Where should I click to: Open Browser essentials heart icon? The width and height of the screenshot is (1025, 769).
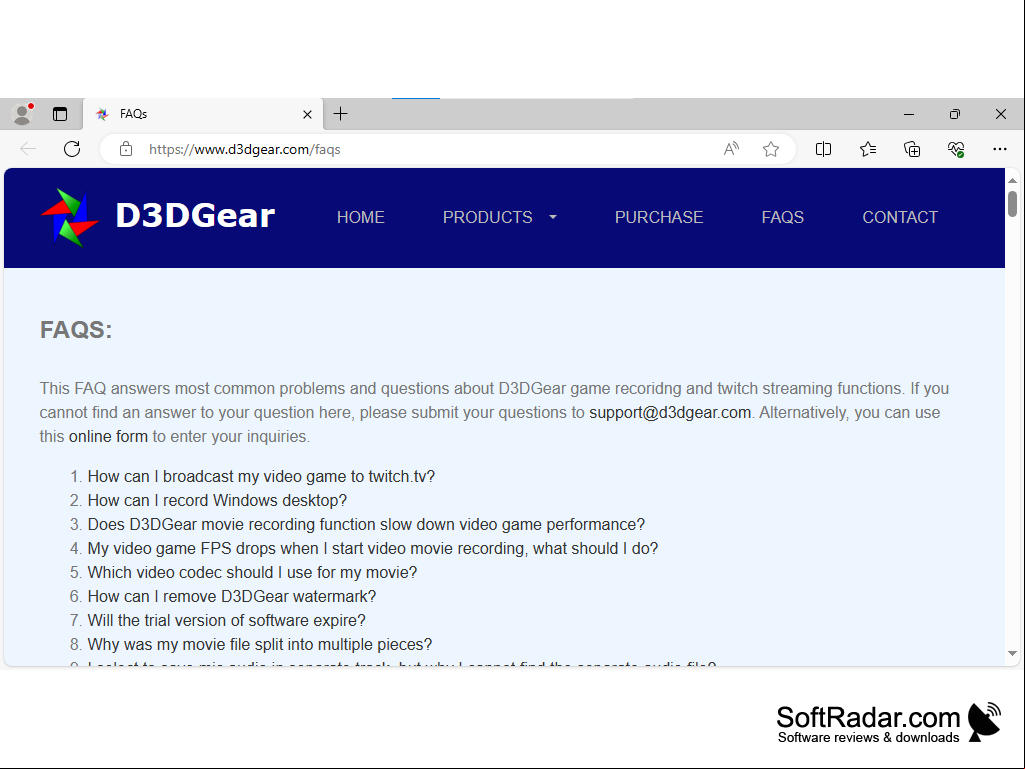pos(956,149)
